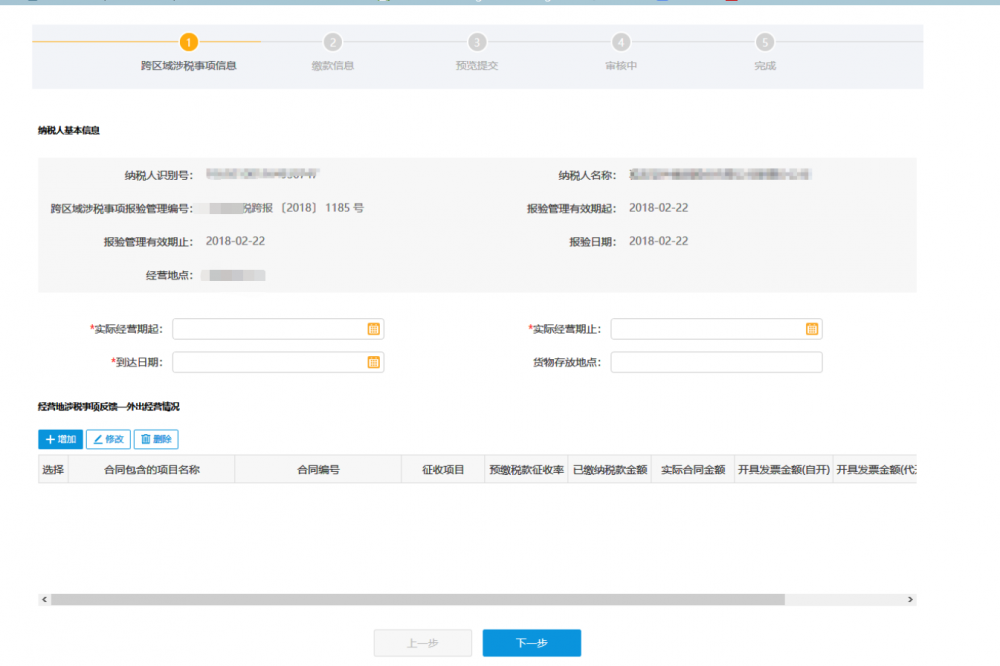
Task: Click the 到达日期 input box
Action: [x=268, y=362]
